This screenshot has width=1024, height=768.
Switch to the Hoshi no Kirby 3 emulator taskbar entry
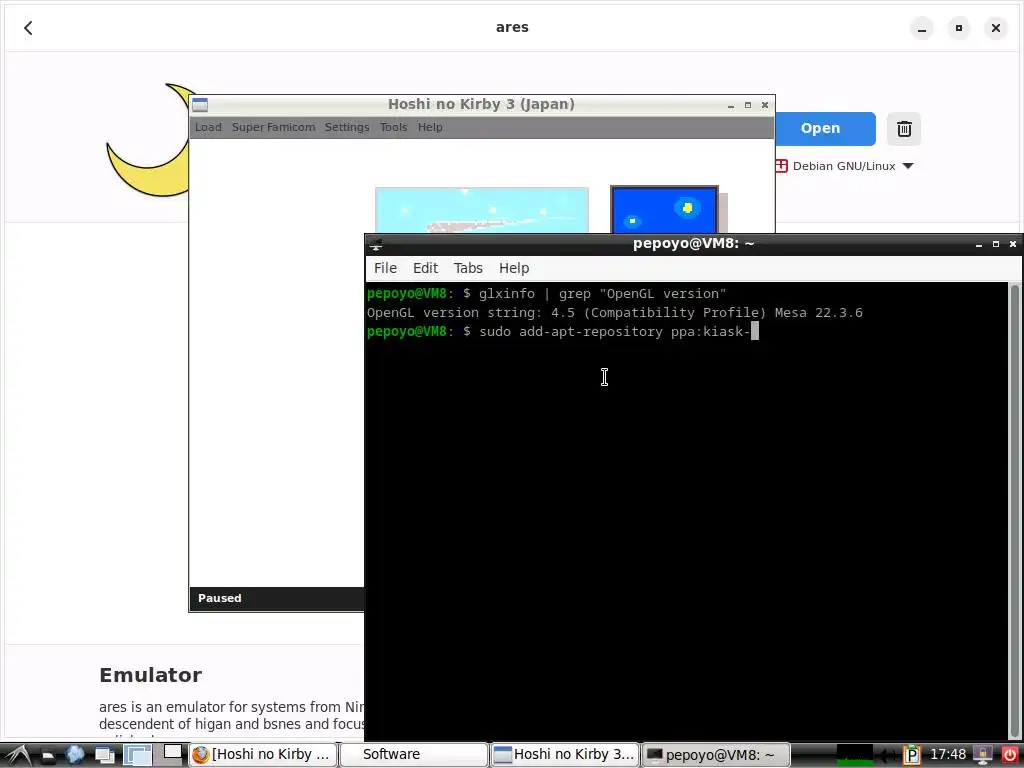pyautogui.click(x=564, y=754)
